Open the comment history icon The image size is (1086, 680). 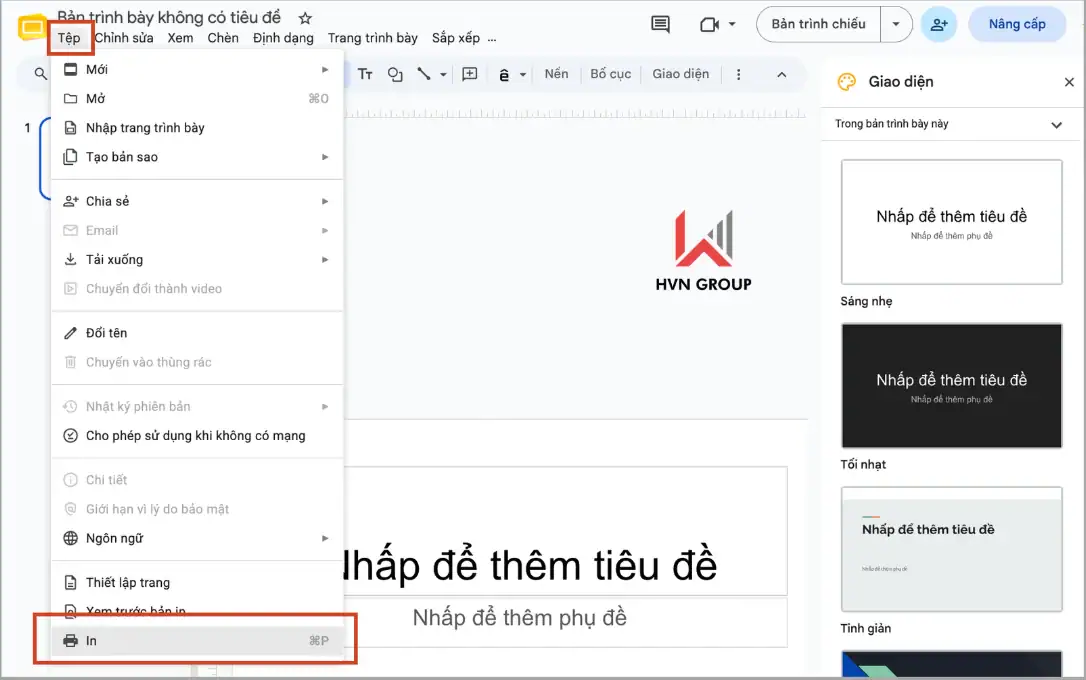(660, 24)
